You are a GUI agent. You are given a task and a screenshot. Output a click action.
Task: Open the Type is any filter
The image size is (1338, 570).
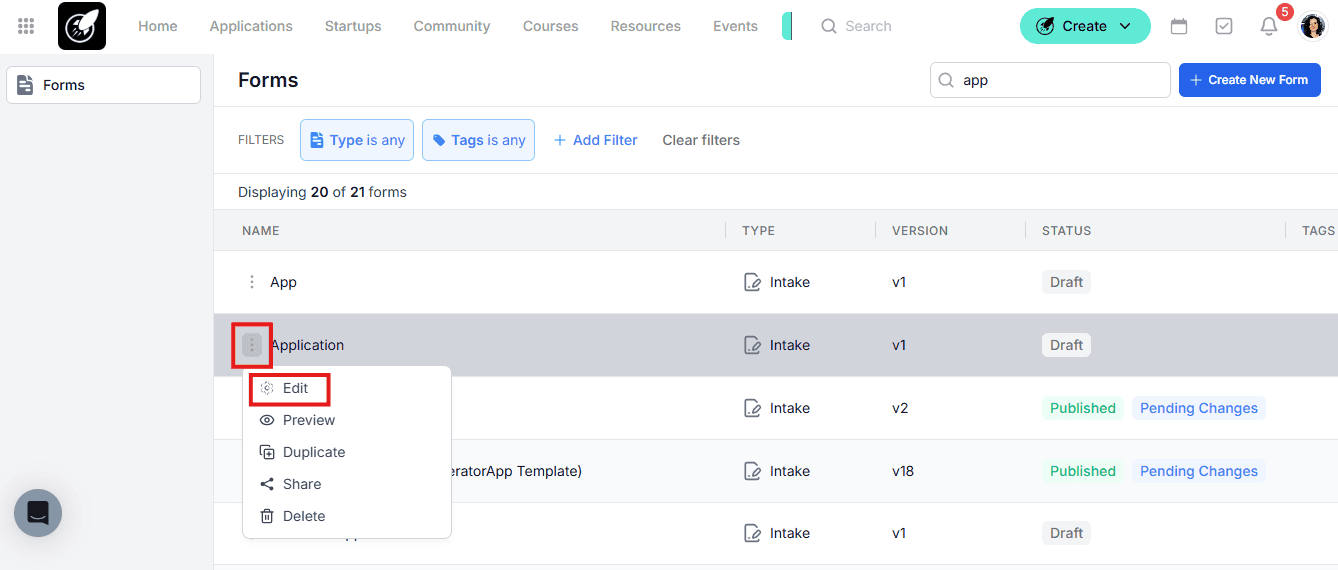click(x=357, y=140)
